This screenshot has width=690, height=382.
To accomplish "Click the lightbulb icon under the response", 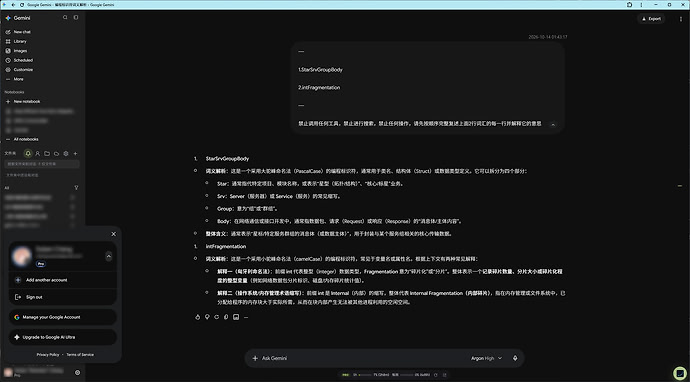I will click(207, 317).
